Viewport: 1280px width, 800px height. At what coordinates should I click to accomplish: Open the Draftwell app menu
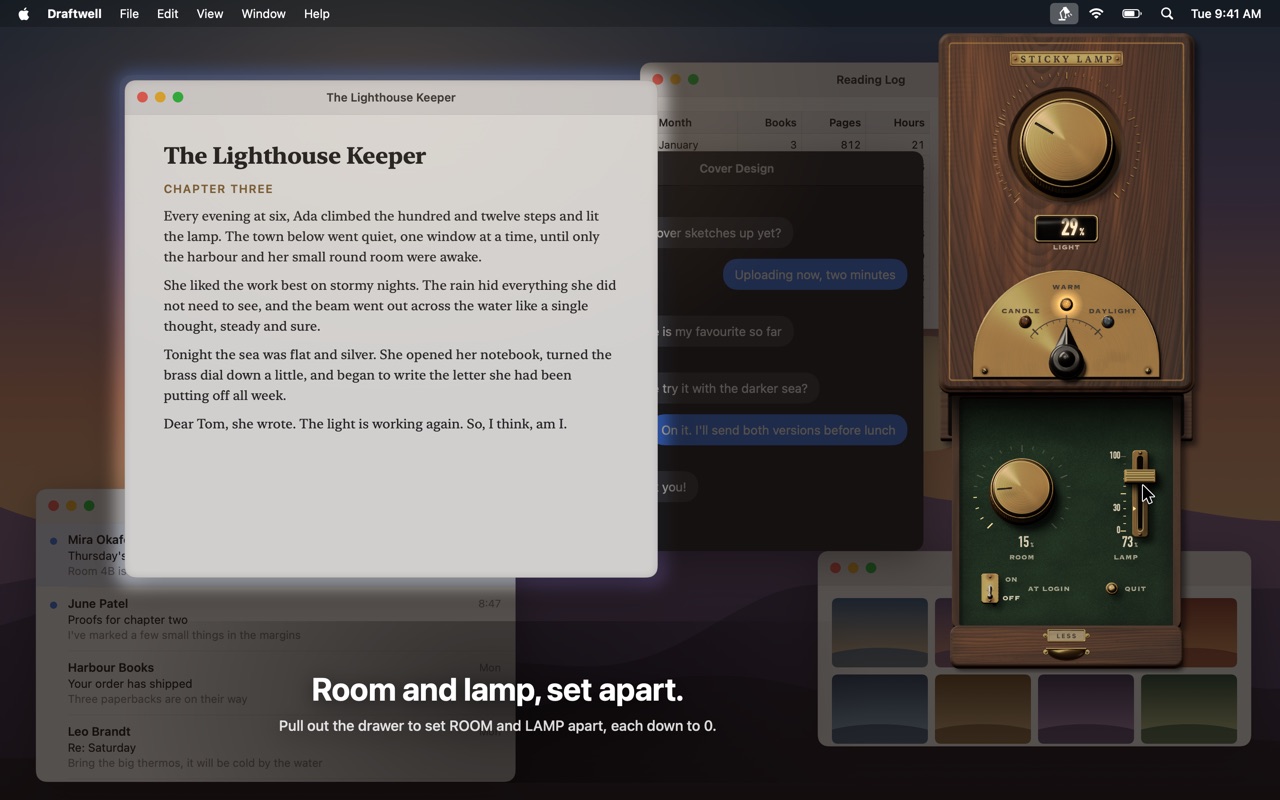(75, 14)
